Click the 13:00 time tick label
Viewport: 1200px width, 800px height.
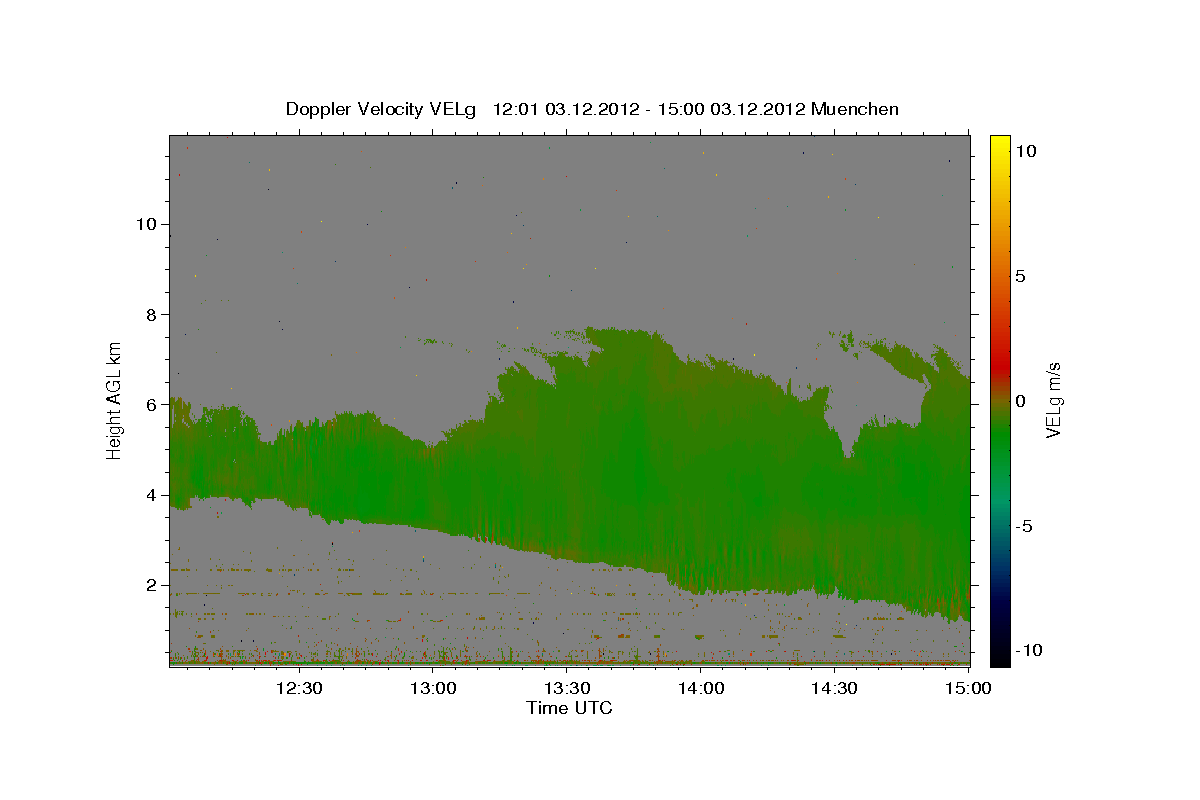pyautogui.click(x=432, y=688)
